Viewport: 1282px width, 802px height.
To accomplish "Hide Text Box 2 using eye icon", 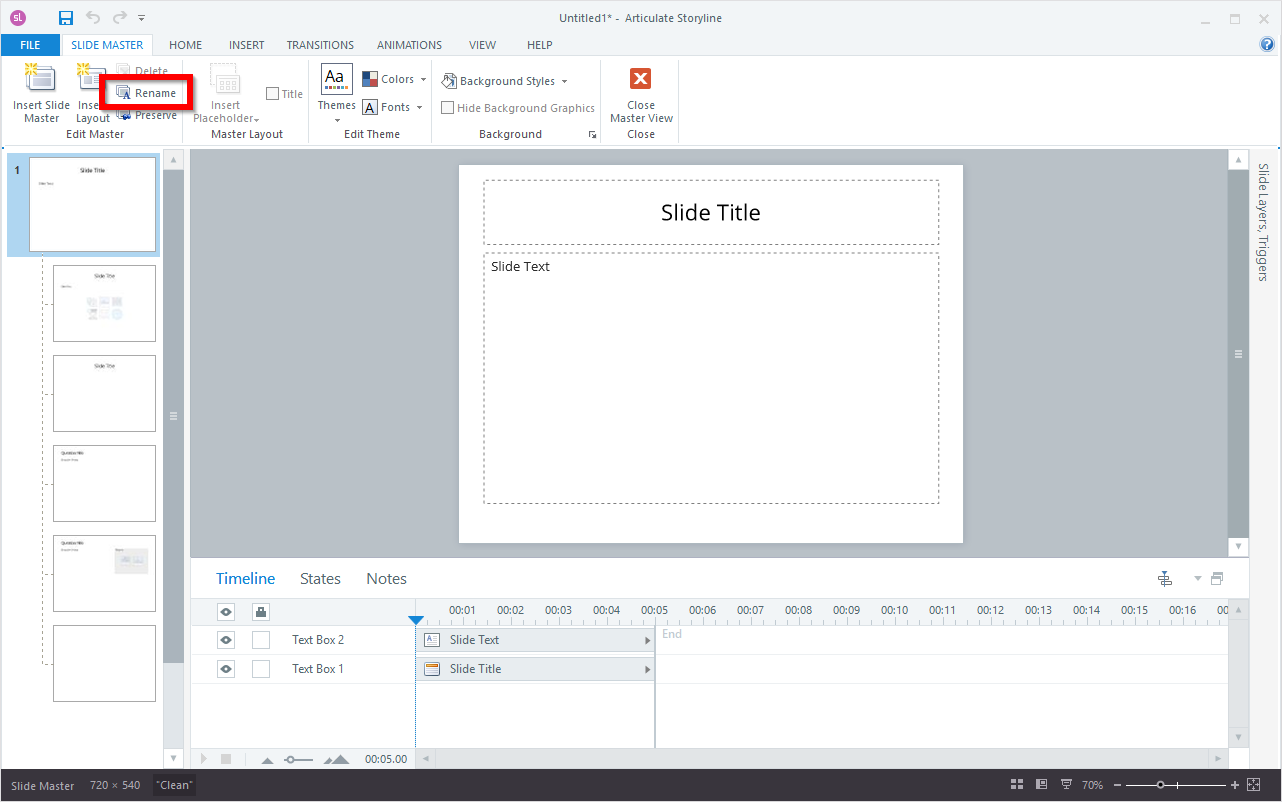I will click(226, 640).
